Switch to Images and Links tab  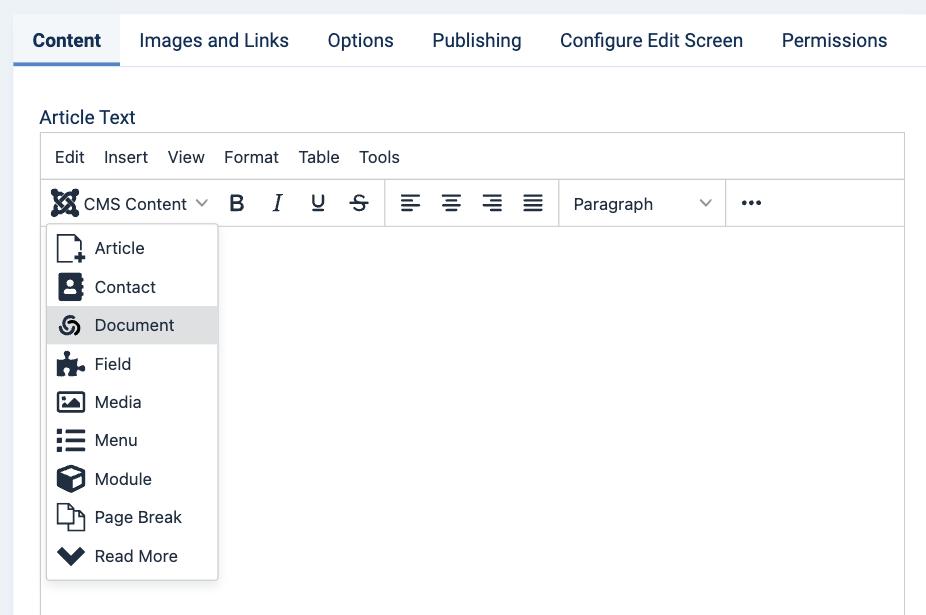point(214,40)
